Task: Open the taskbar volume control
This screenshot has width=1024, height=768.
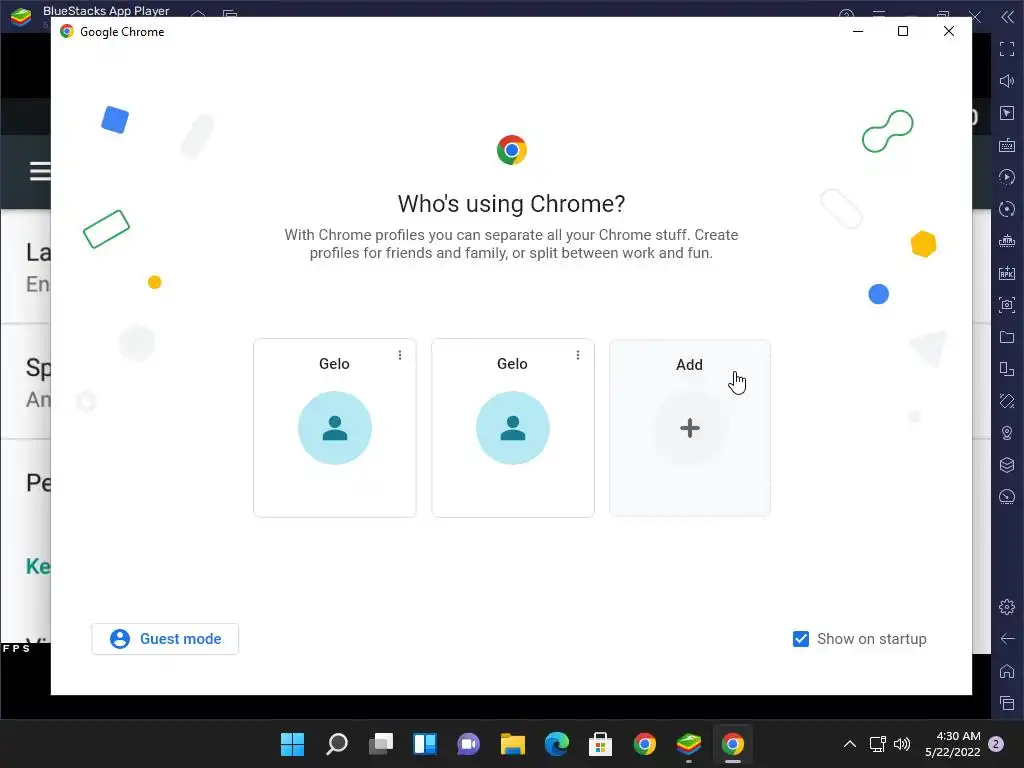Action: tap(902, 744)
